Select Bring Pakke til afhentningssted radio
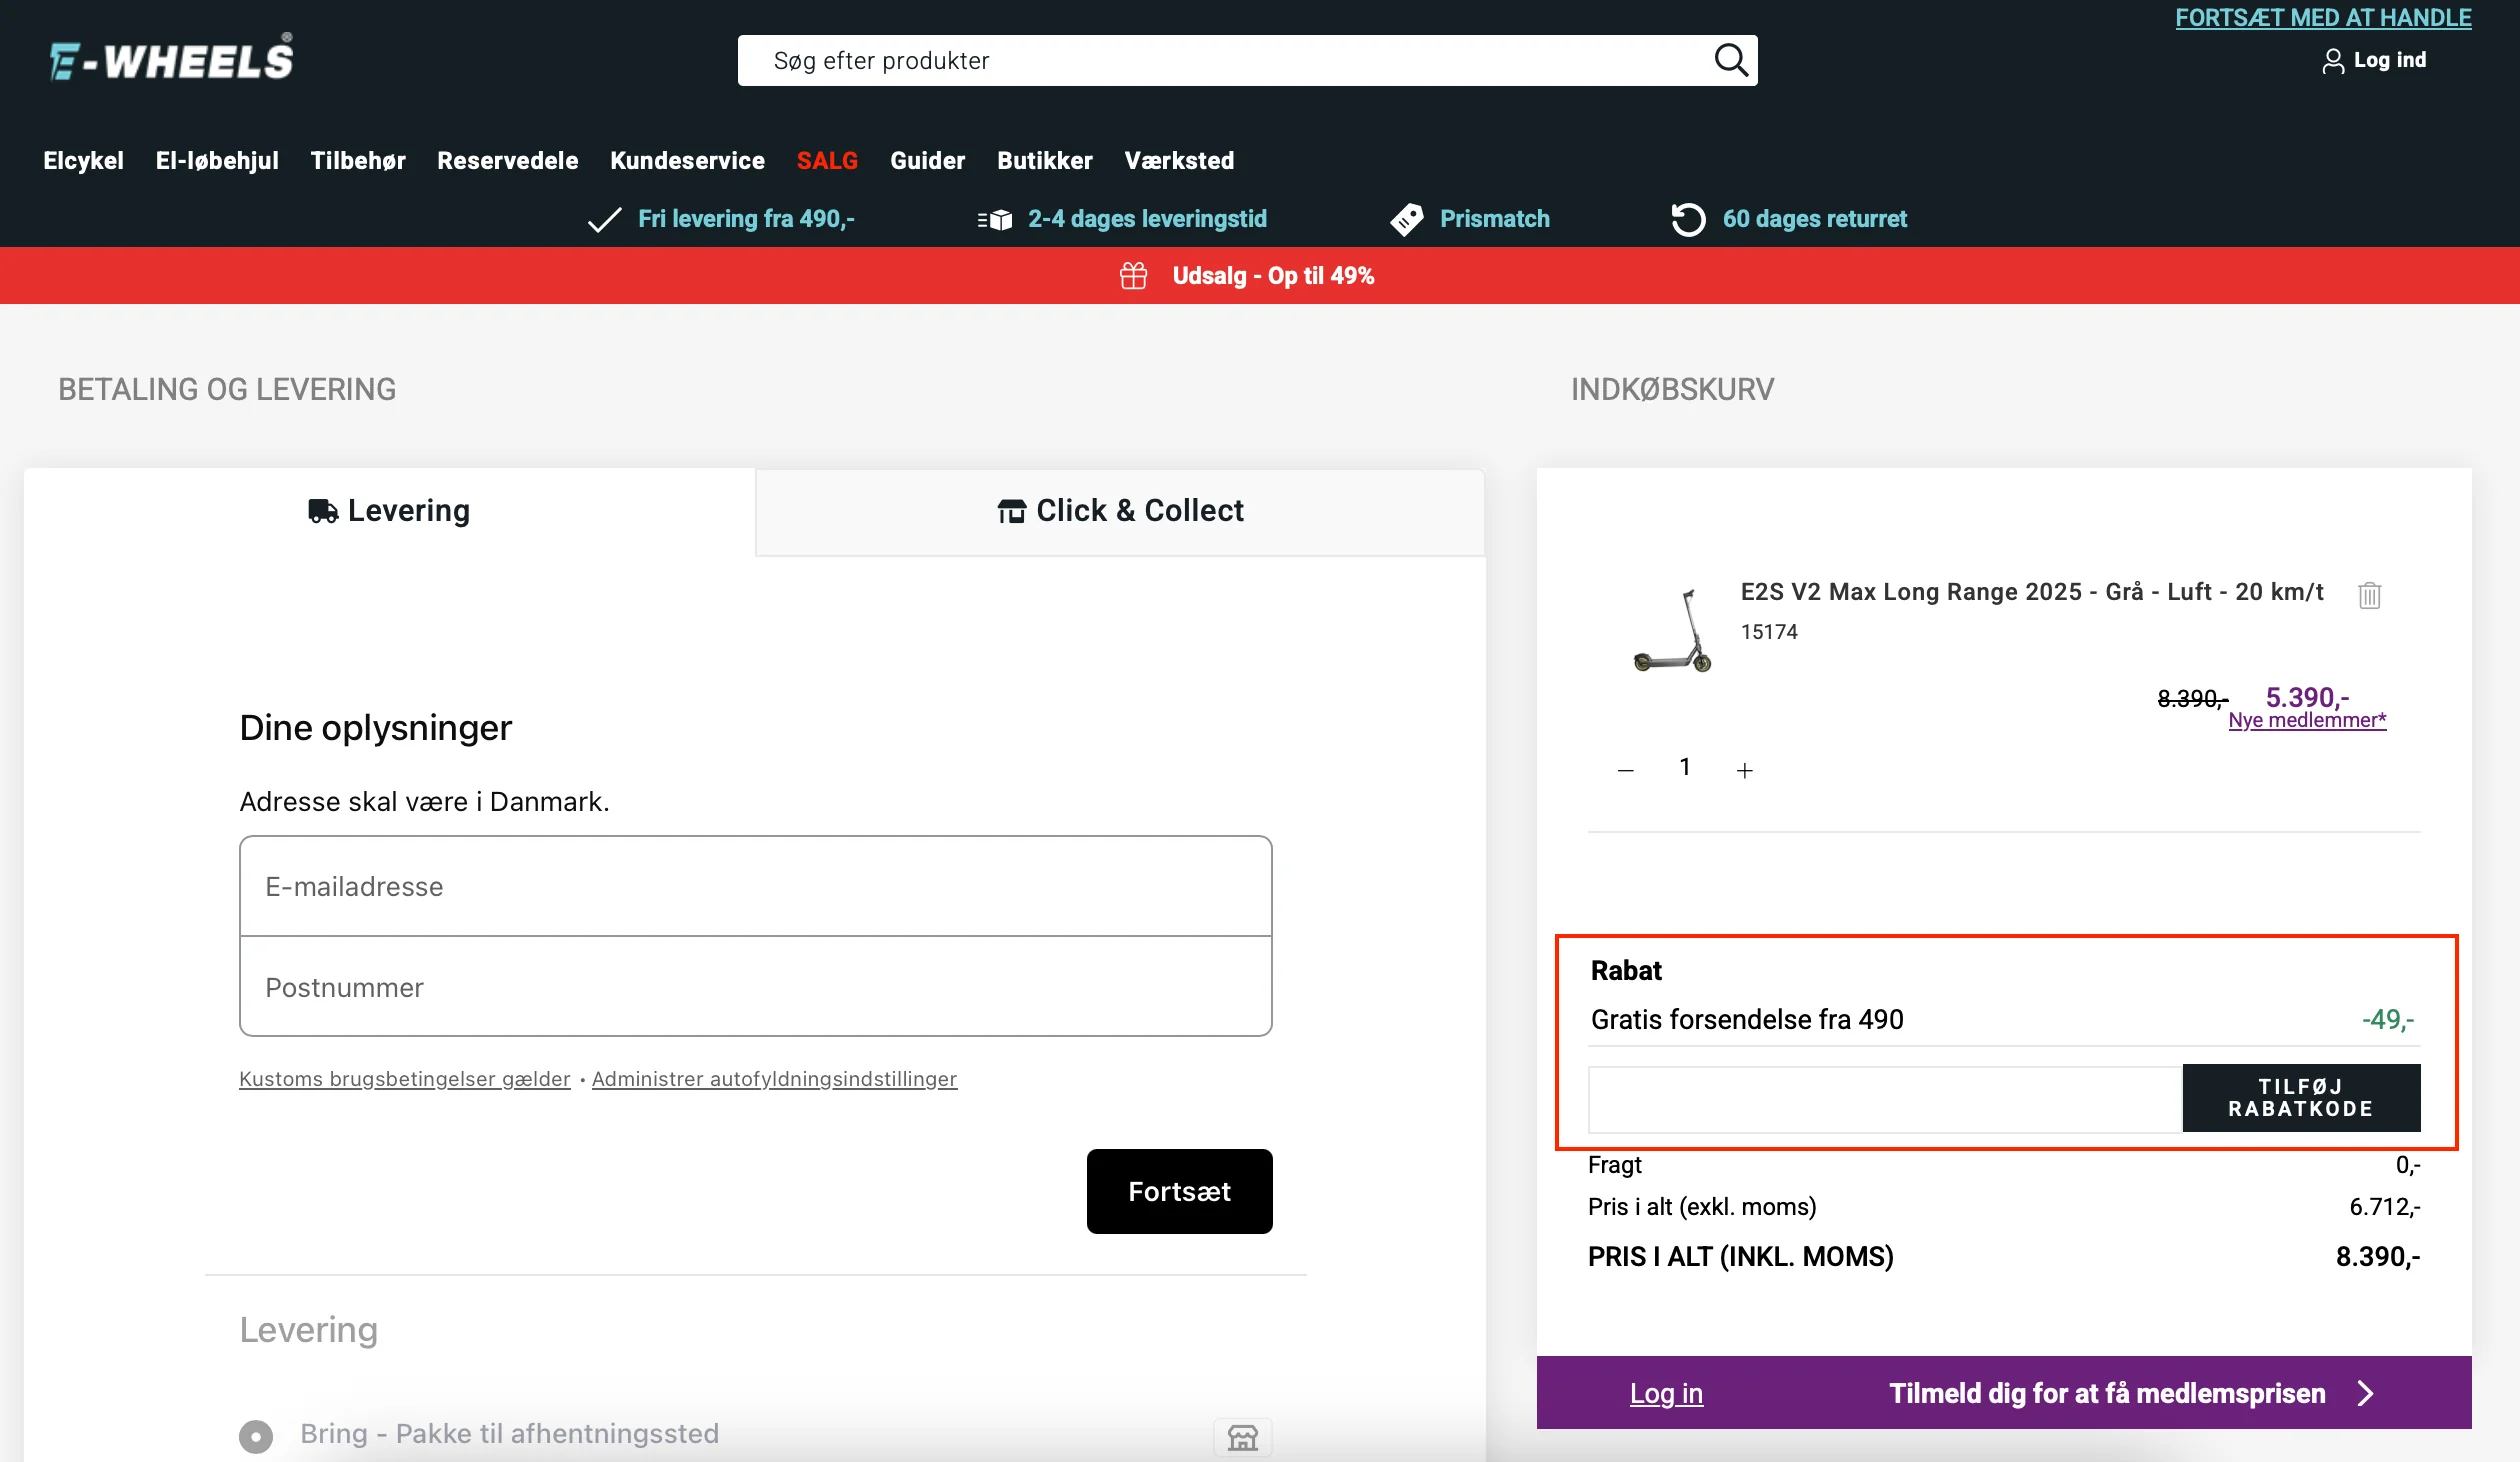This screenshot has width=2520, height=1462. tap(256, 1436)
